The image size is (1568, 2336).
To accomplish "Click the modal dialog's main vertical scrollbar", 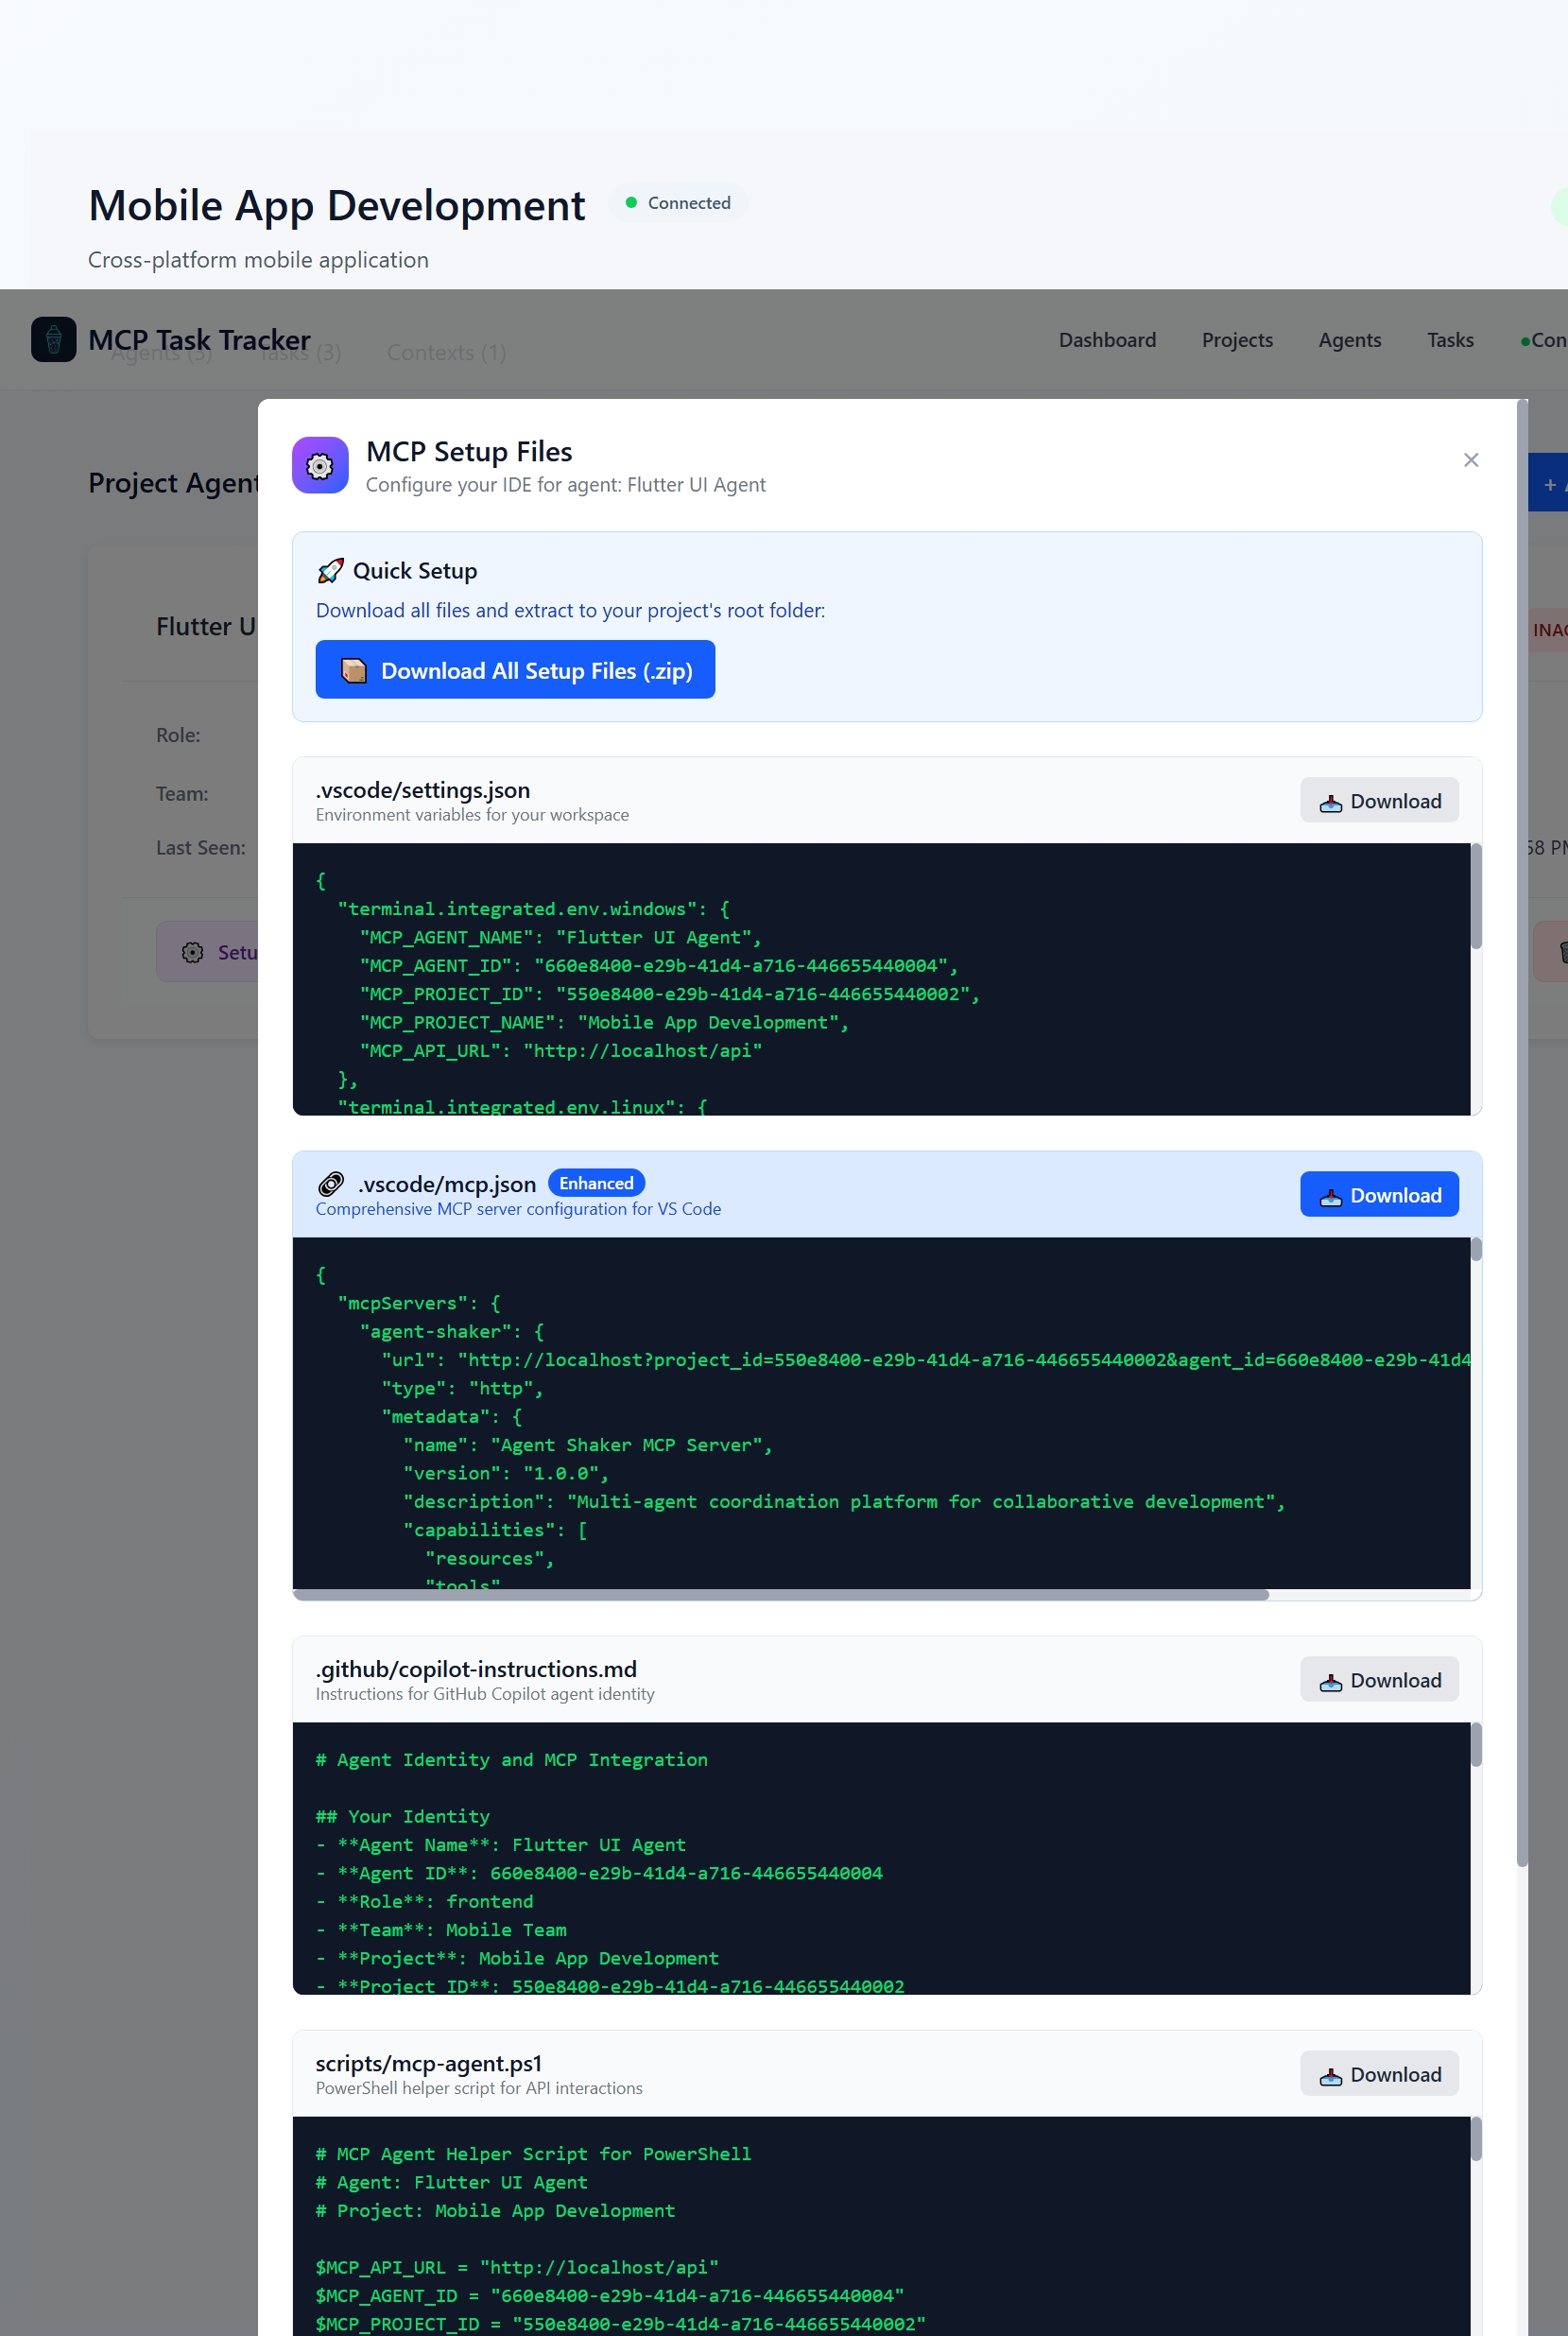I will [x=1522, y=1133].
